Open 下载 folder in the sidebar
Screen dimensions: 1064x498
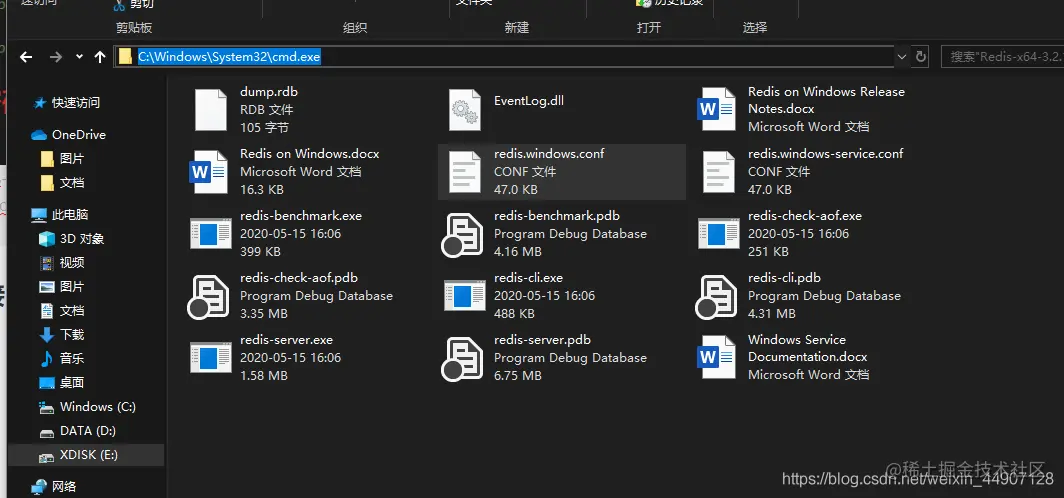click(62, 334)
